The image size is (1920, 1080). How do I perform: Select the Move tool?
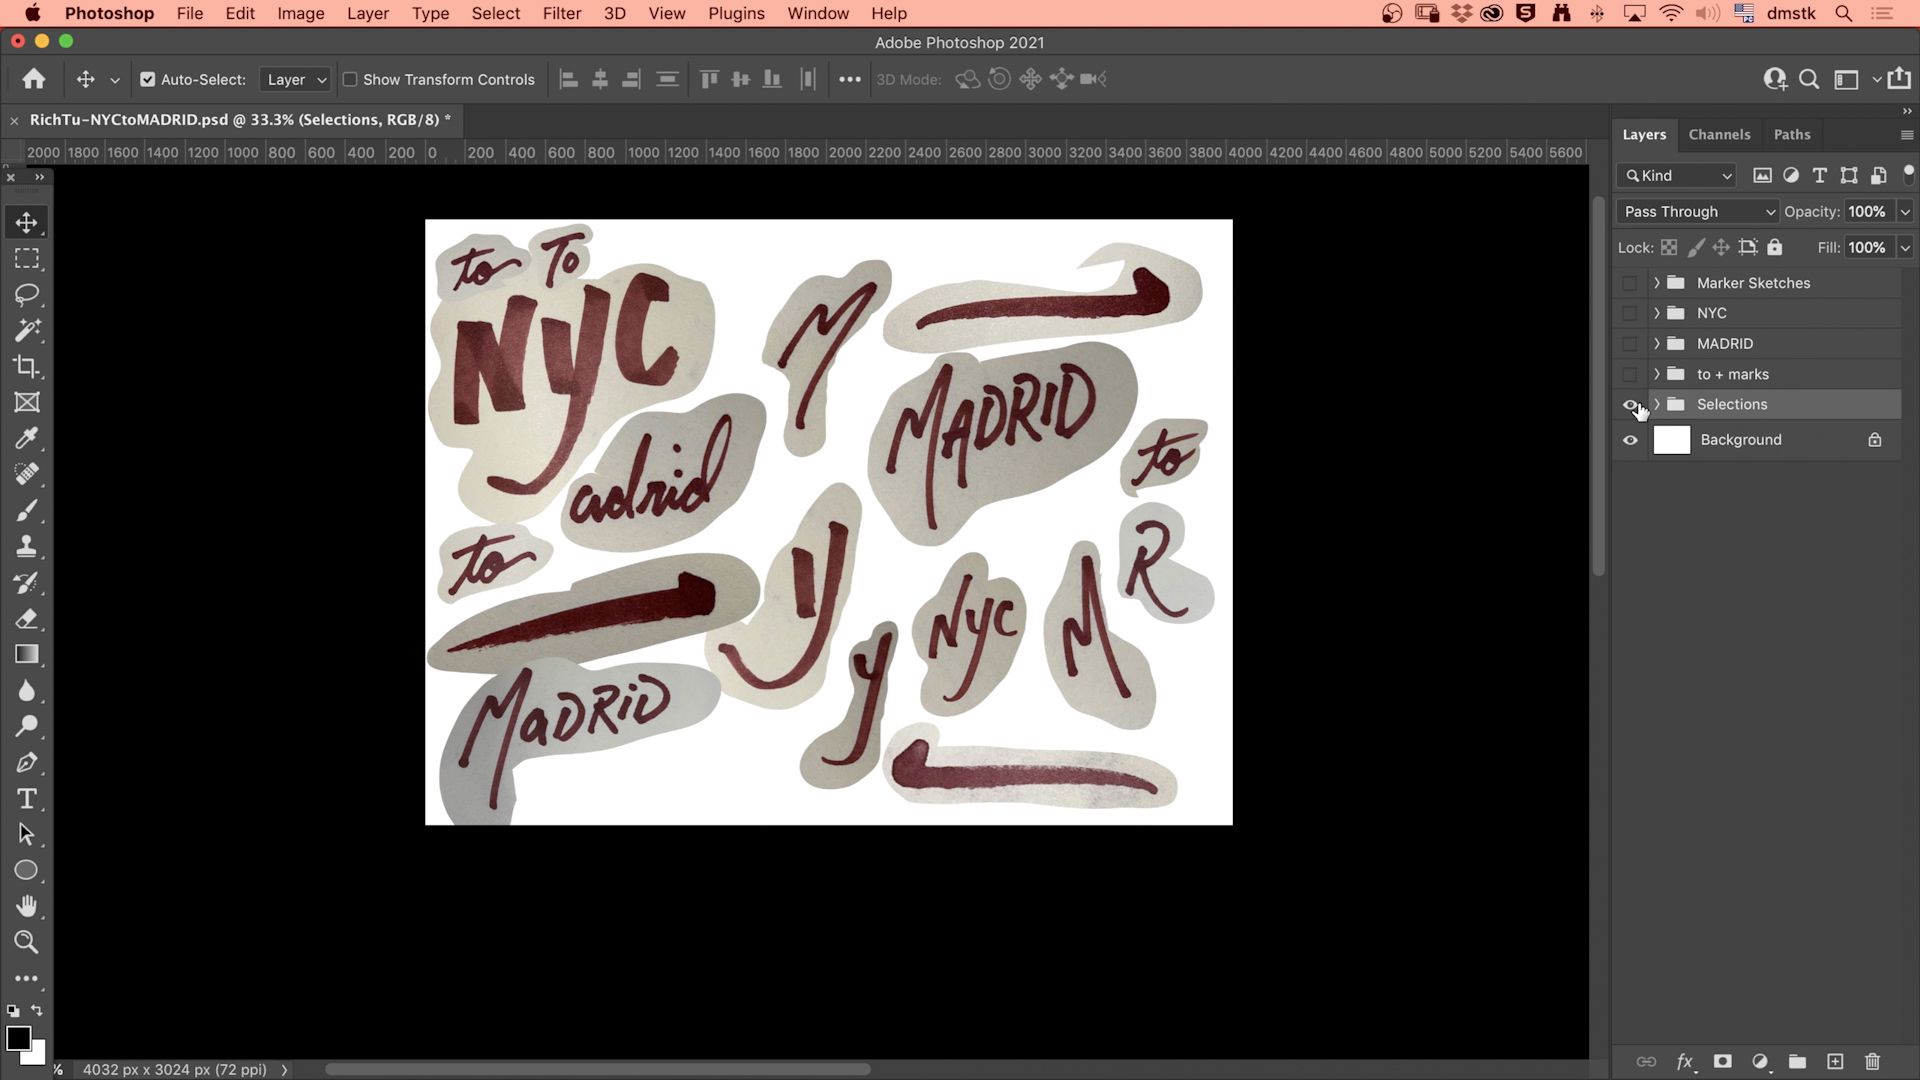(27, 222)
